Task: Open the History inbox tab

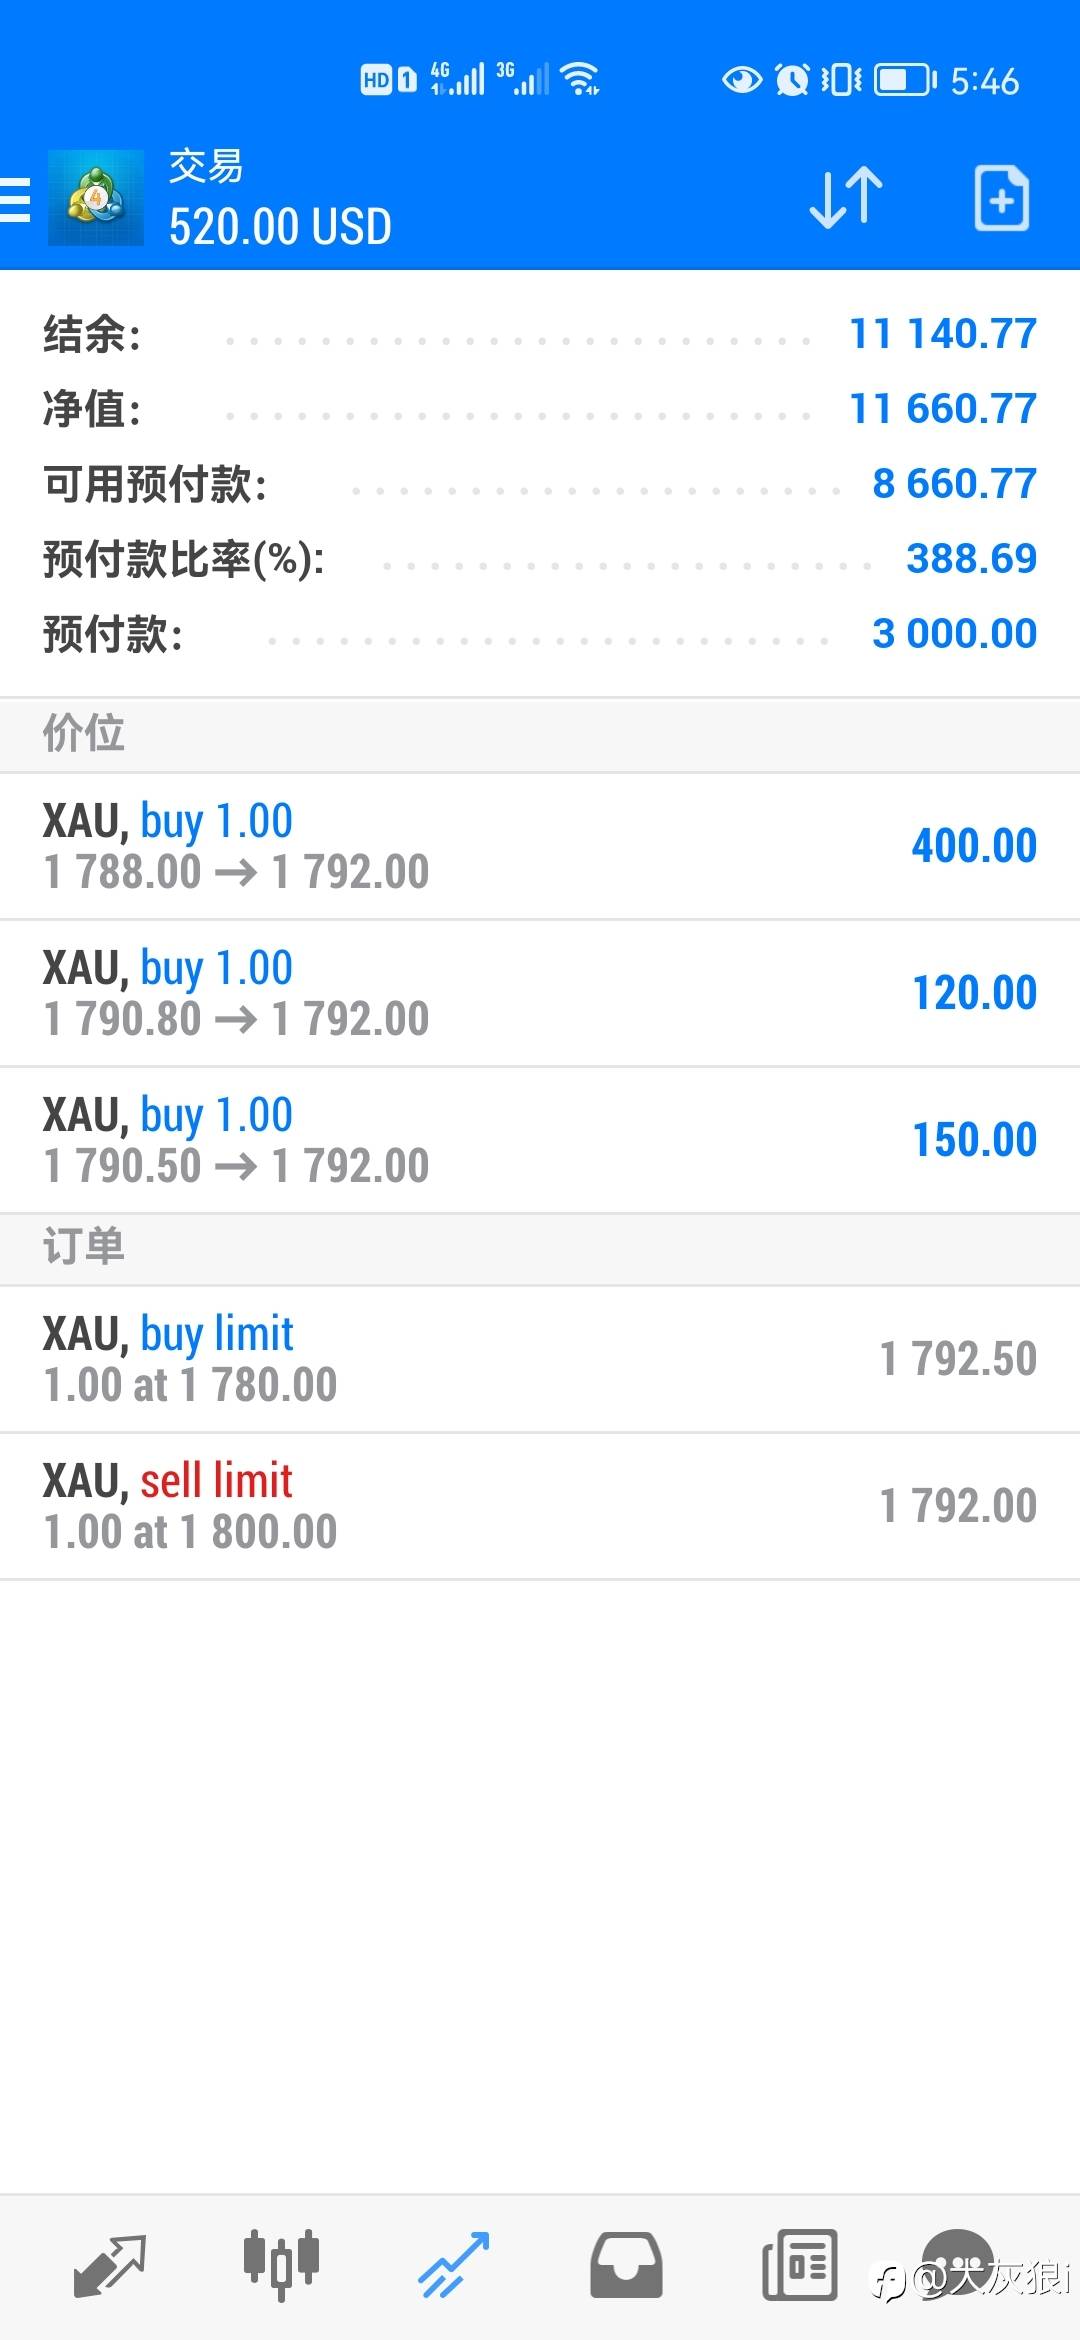Action: coord(626,2264)
